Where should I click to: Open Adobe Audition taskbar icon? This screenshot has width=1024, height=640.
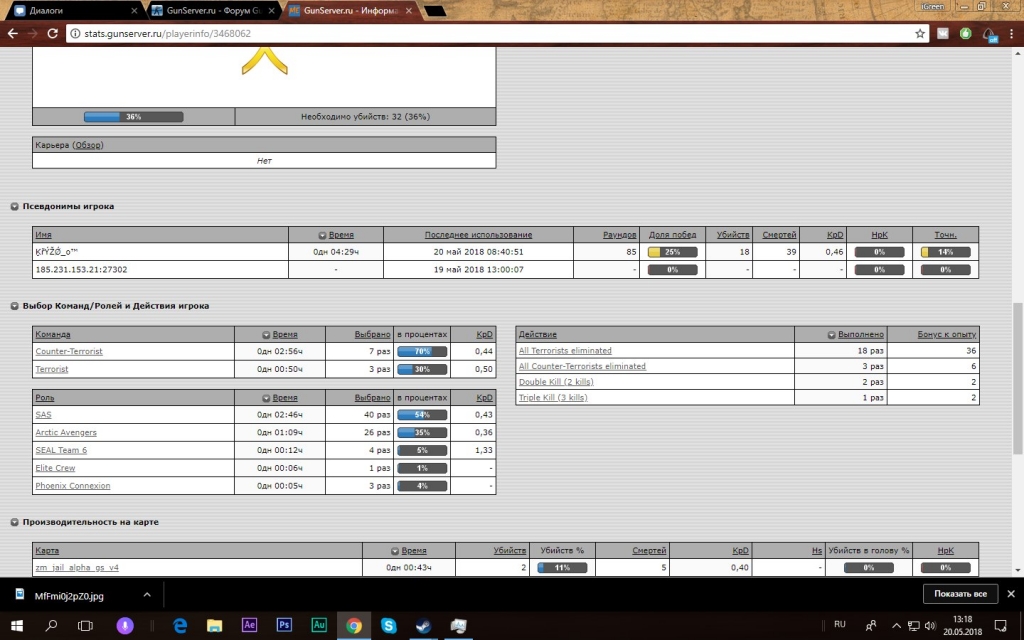319,625
